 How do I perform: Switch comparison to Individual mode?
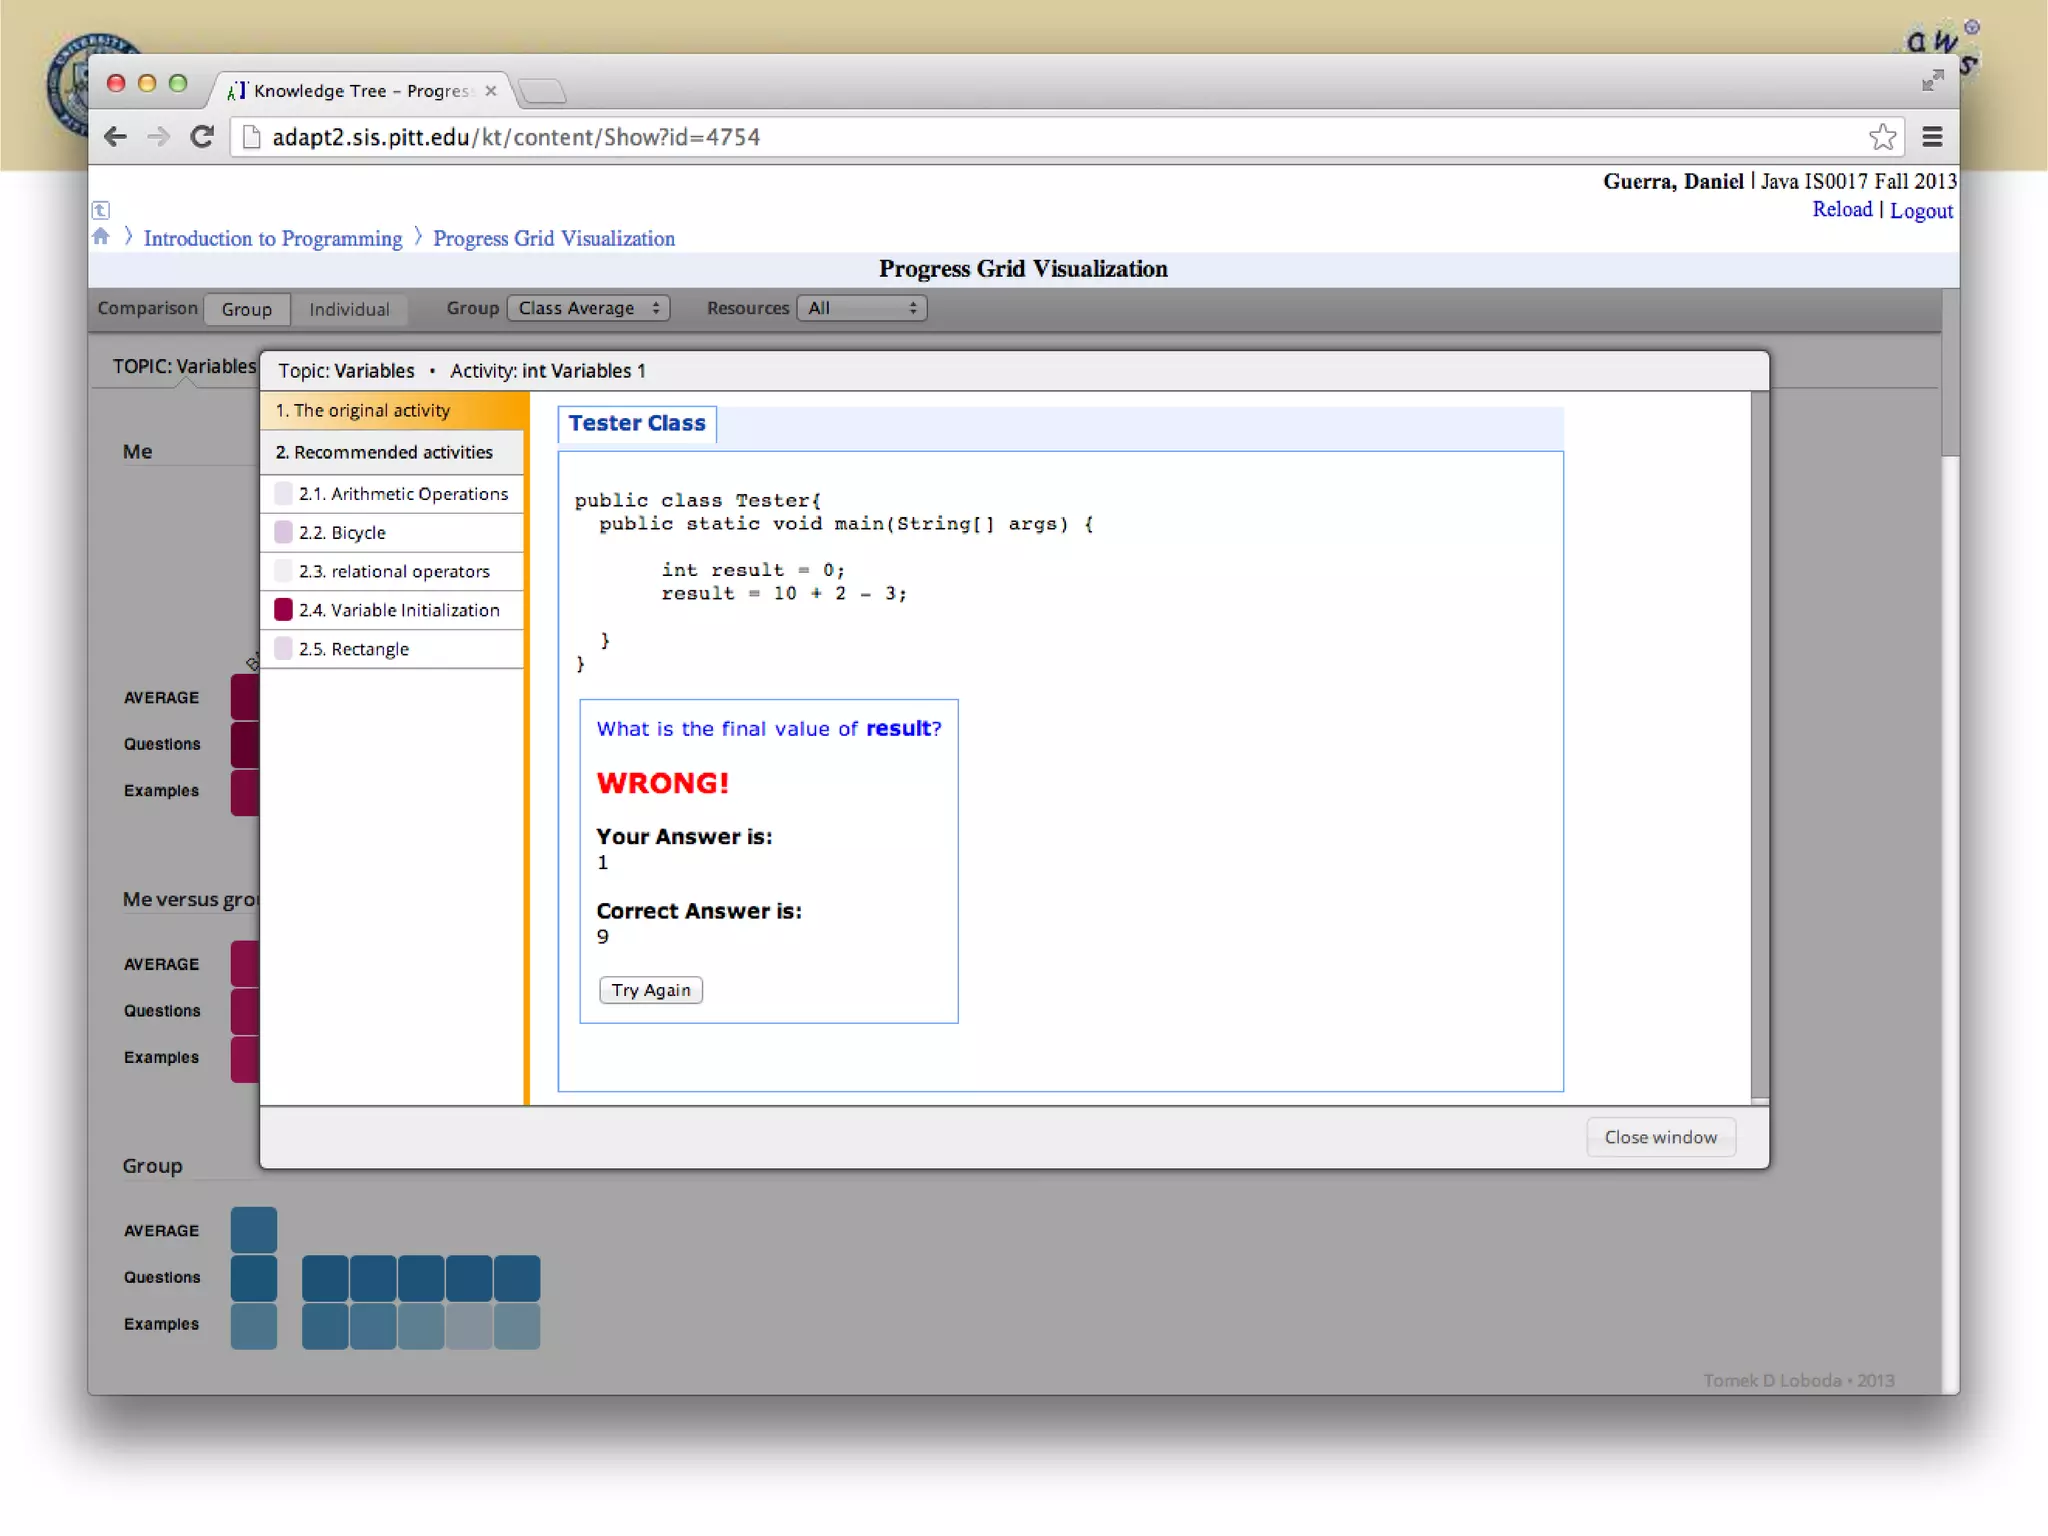click(349, 309)
